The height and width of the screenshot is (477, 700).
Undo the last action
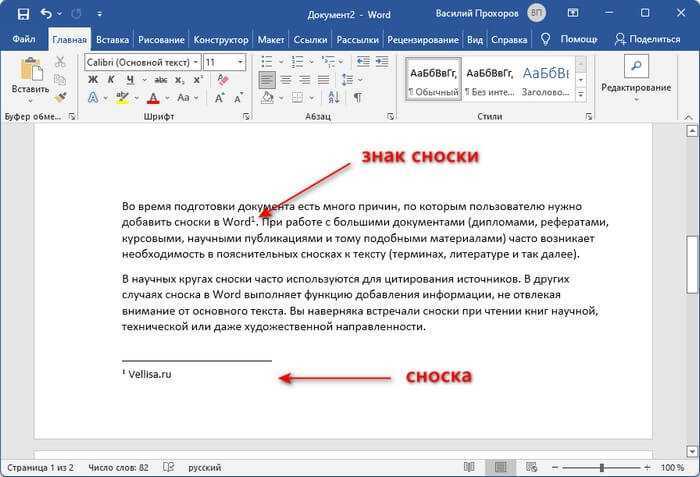46,14
